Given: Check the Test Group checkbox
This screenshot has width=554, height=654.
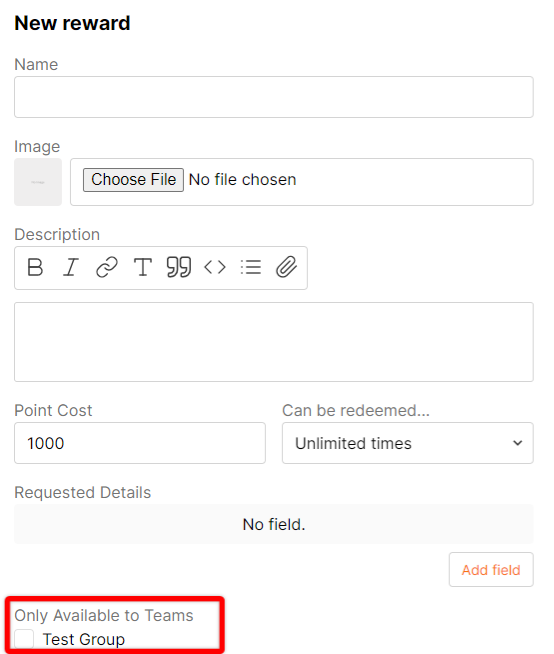Looking at the screenshot, I should pyautogui.click(x=24, y=639).
